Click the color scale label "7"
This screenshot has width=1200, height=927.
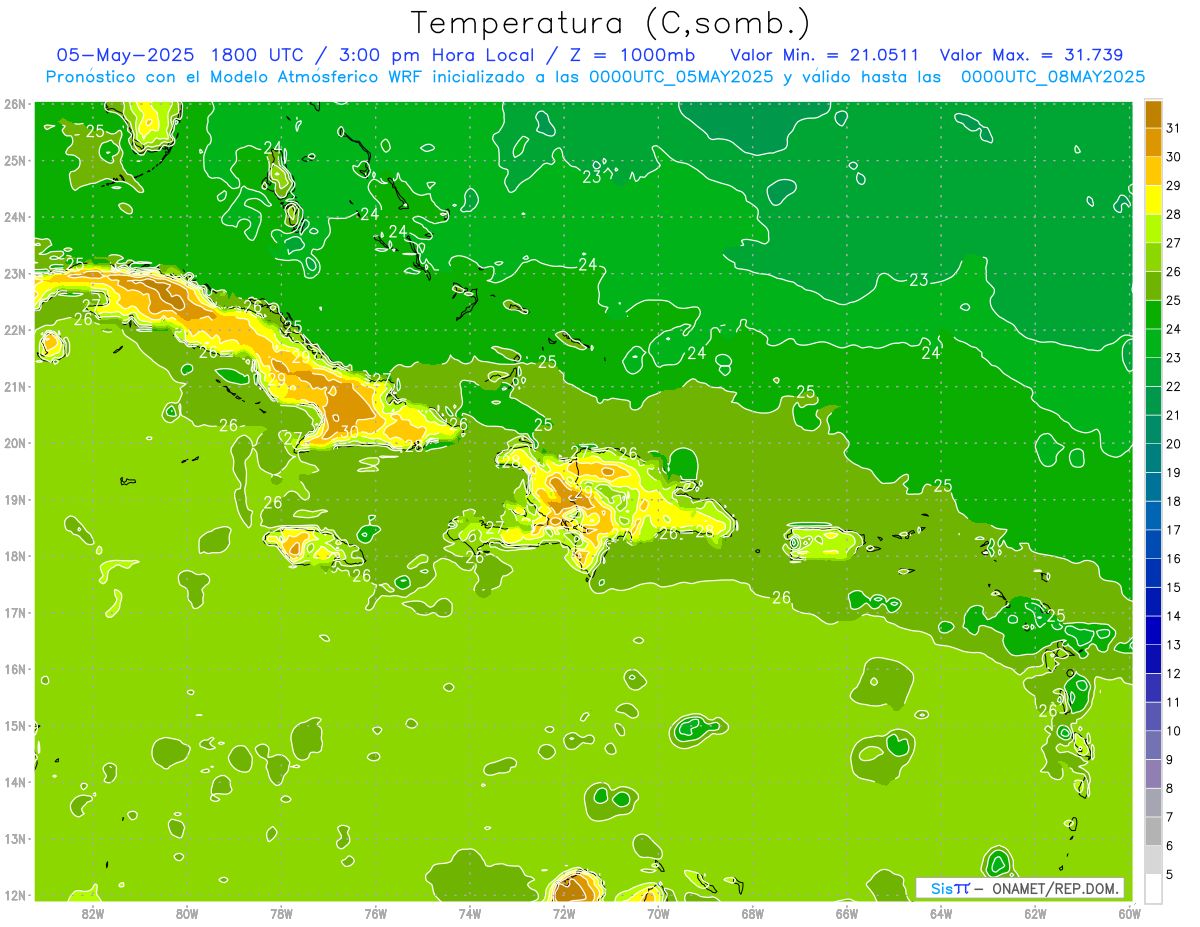click(x=1169, y=817)
